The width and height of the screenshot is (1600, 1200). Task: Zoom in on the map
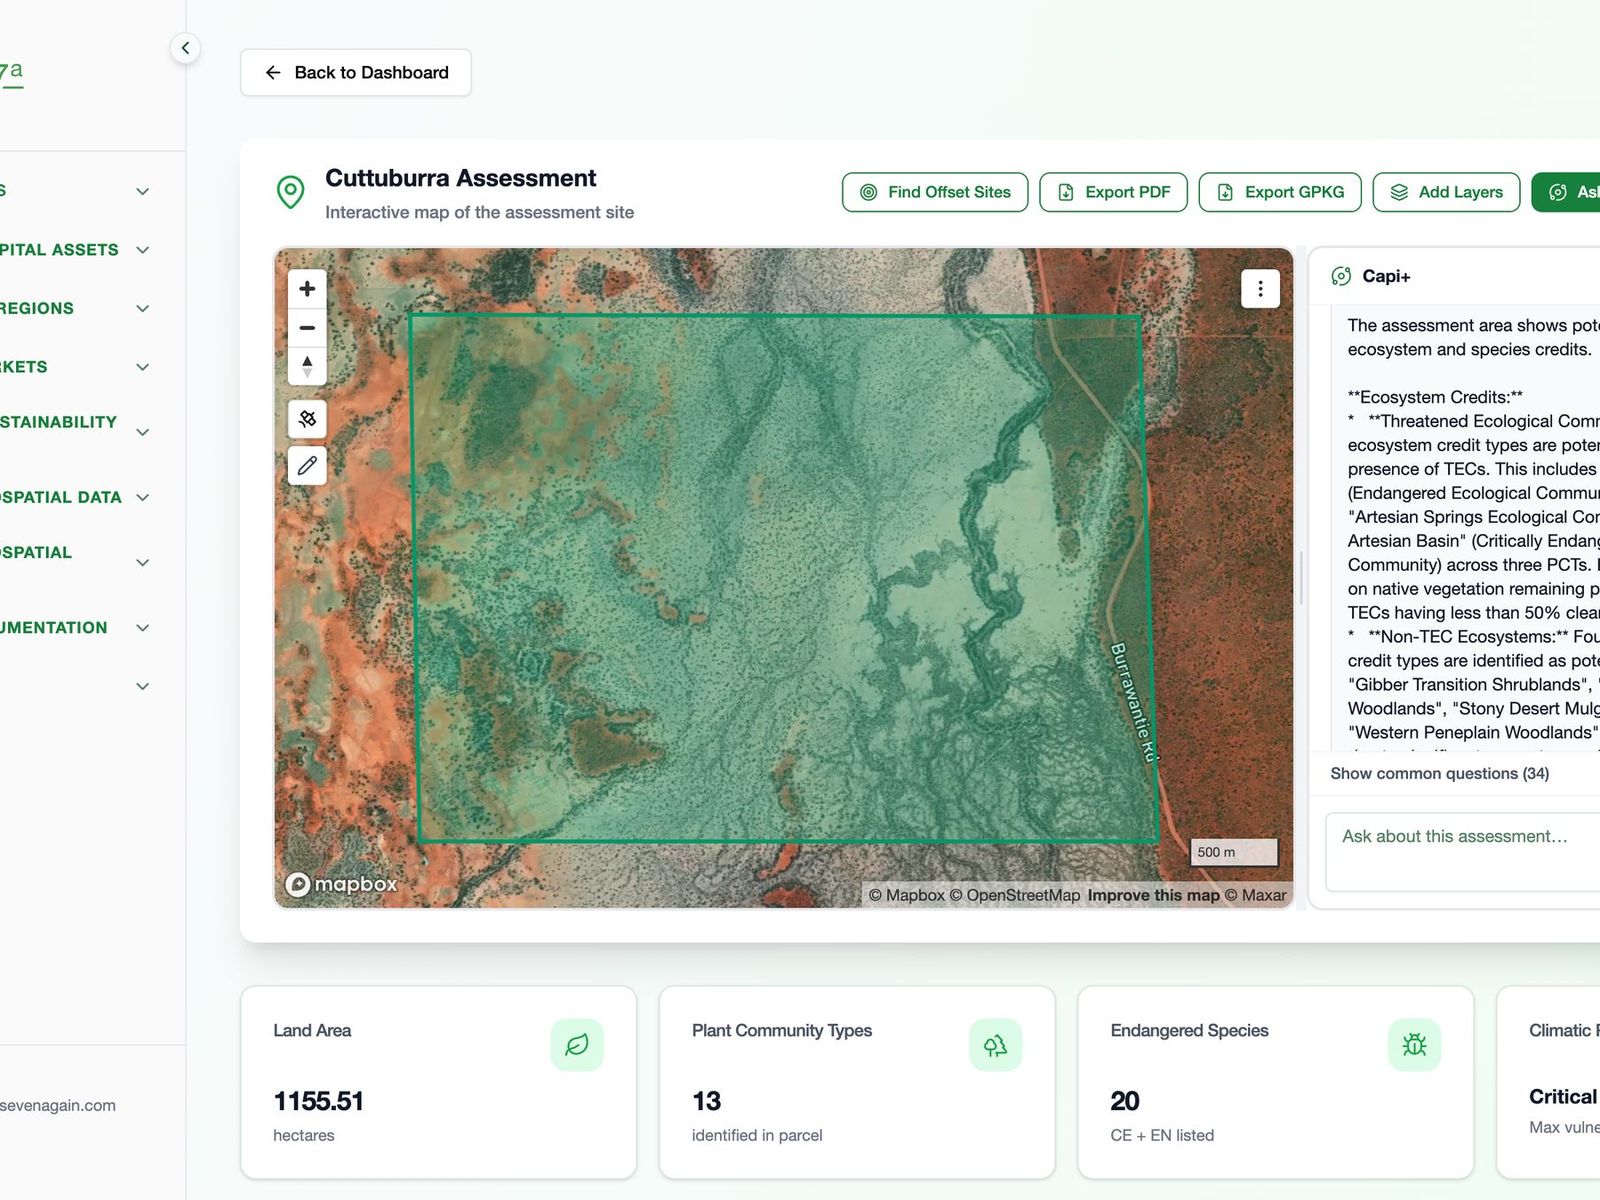pyautogui.click(x=307, y=288)
